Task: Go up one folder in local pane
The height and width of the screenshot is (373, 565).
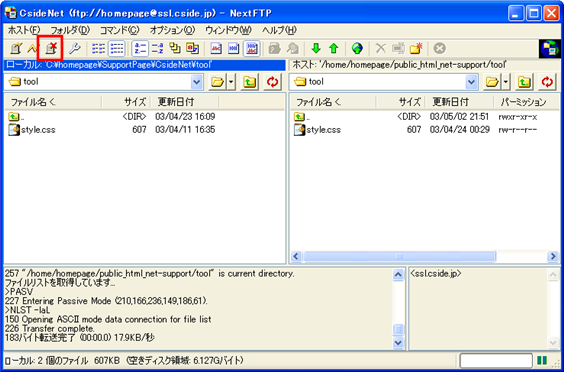Action: pos(250,82)
